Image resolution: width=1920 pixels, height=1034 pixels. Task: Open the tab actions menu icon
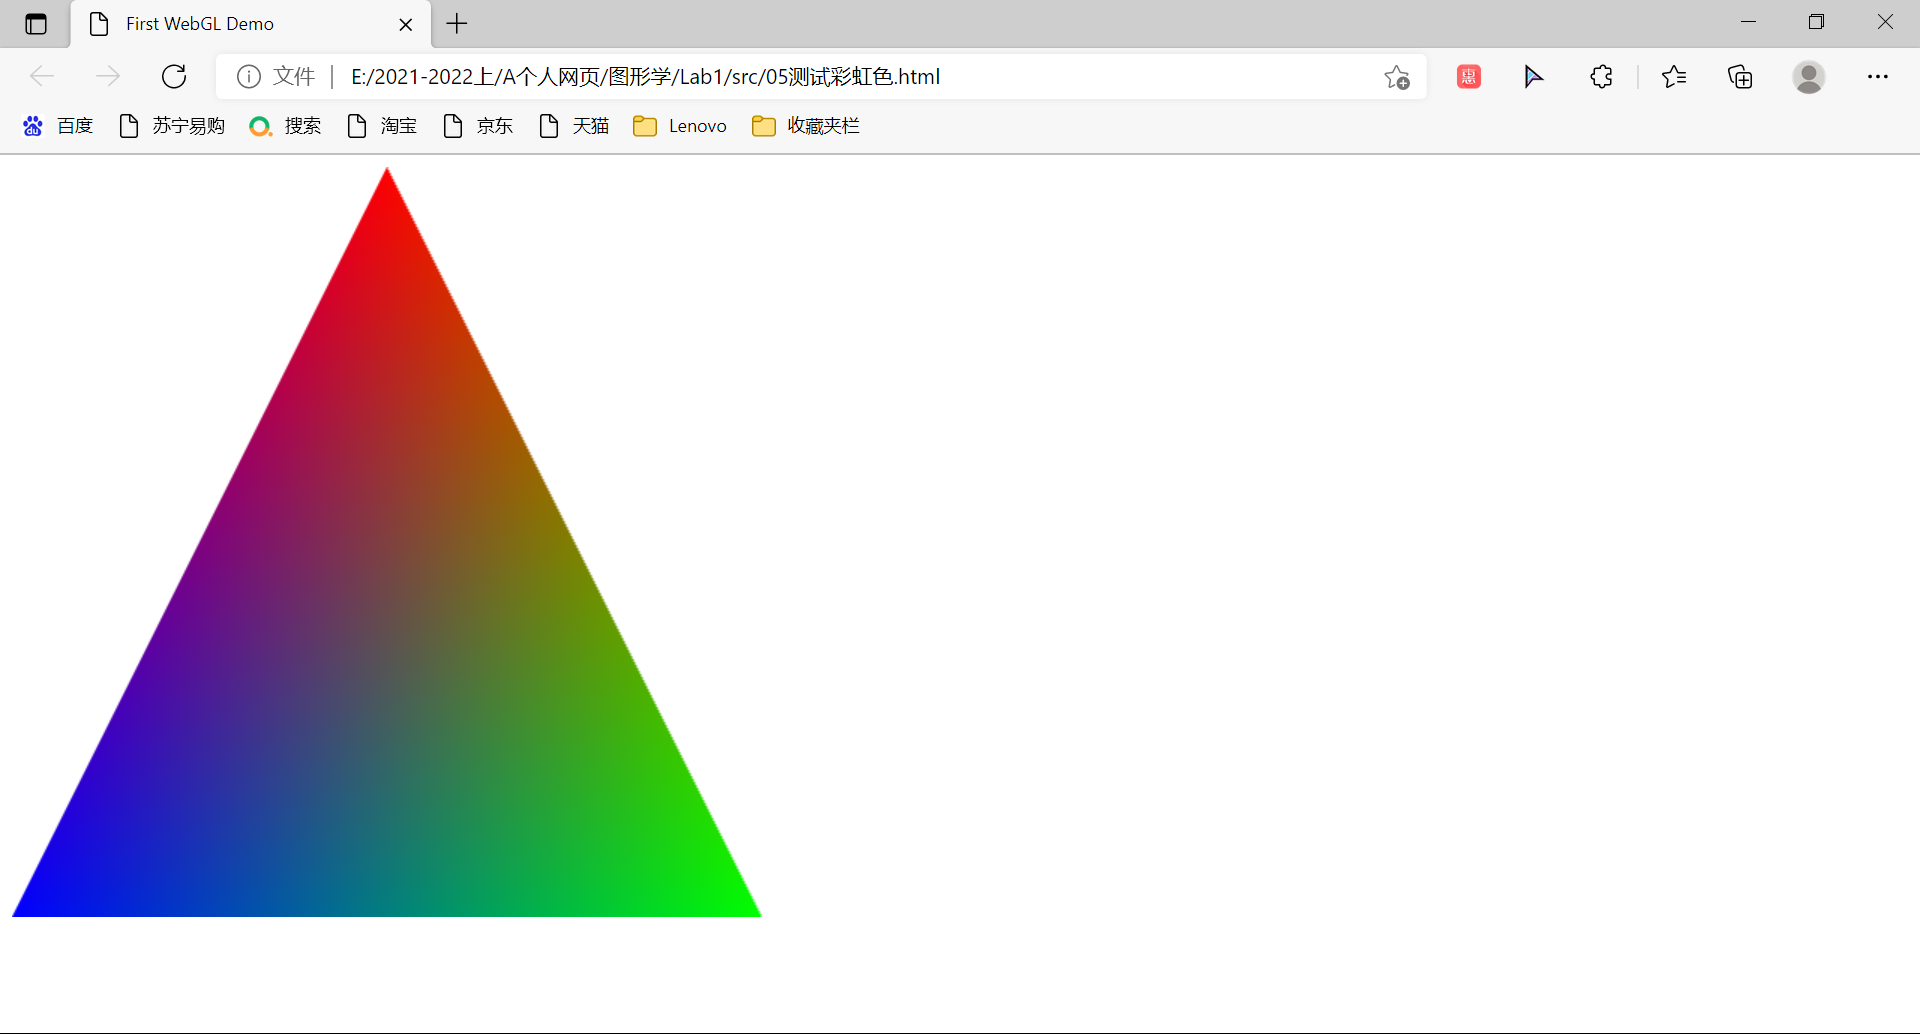[x=36, y=24]
